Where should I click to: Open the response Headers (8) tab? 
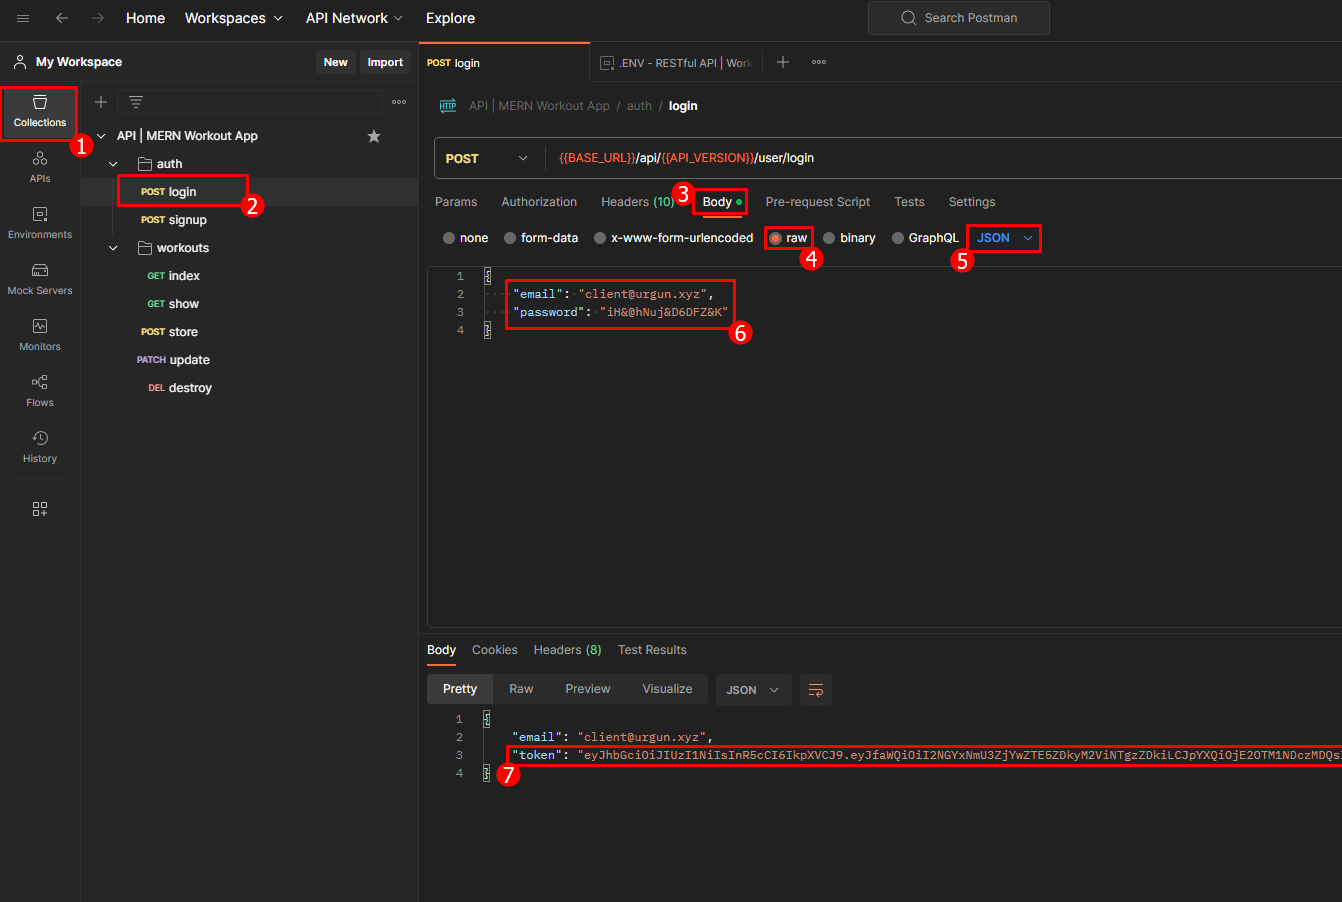567,650
